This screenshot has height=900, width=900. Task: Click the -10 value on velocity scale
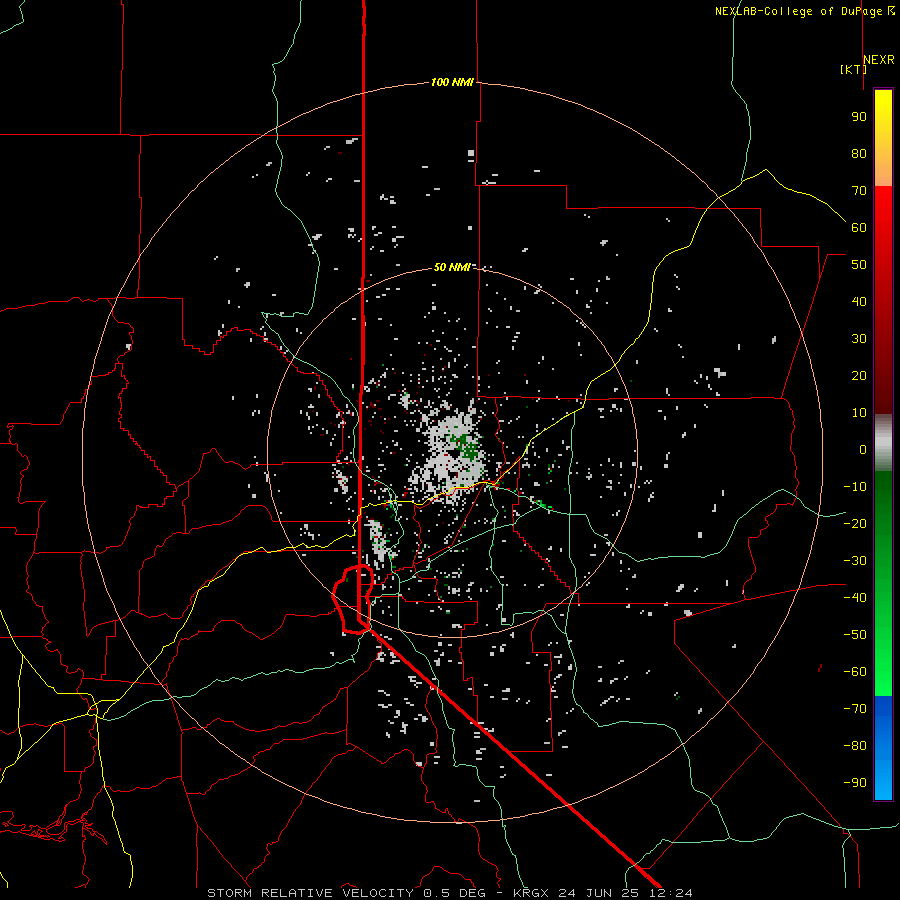pyautogui.click(x=855, y=487)
